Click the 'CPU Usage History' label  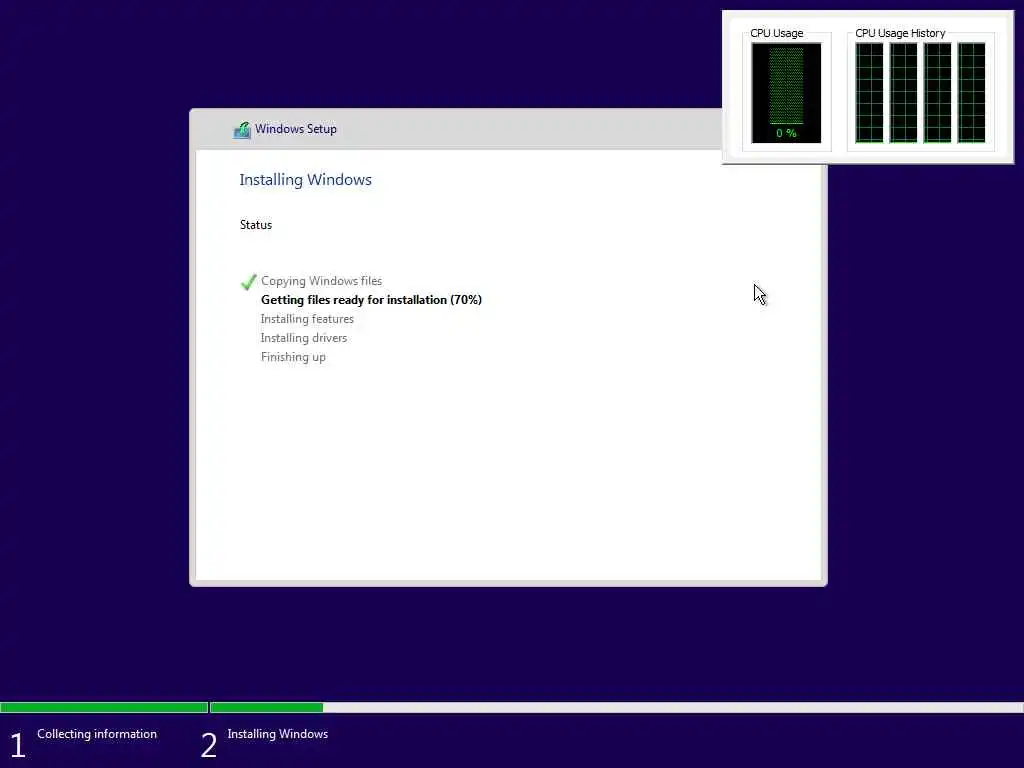(x=900, y=33)
